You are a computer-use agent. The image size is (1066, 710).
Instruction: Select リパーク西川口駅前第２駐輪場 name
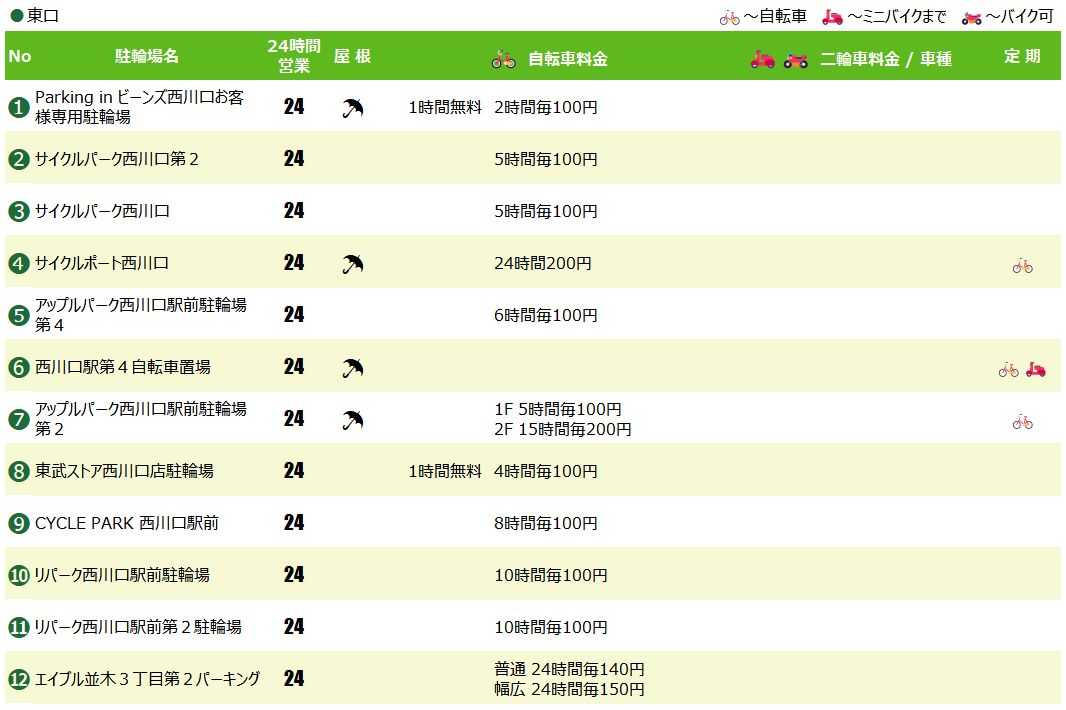click(x=138, y=627)
